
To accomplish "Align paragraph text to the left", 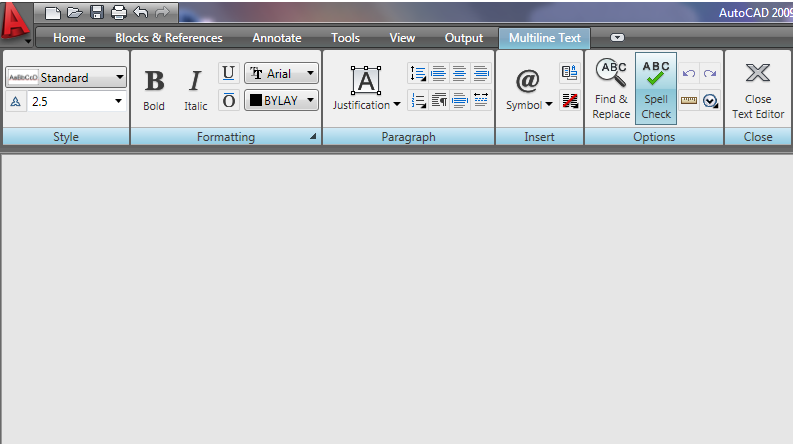I will [x=438, y=73].
